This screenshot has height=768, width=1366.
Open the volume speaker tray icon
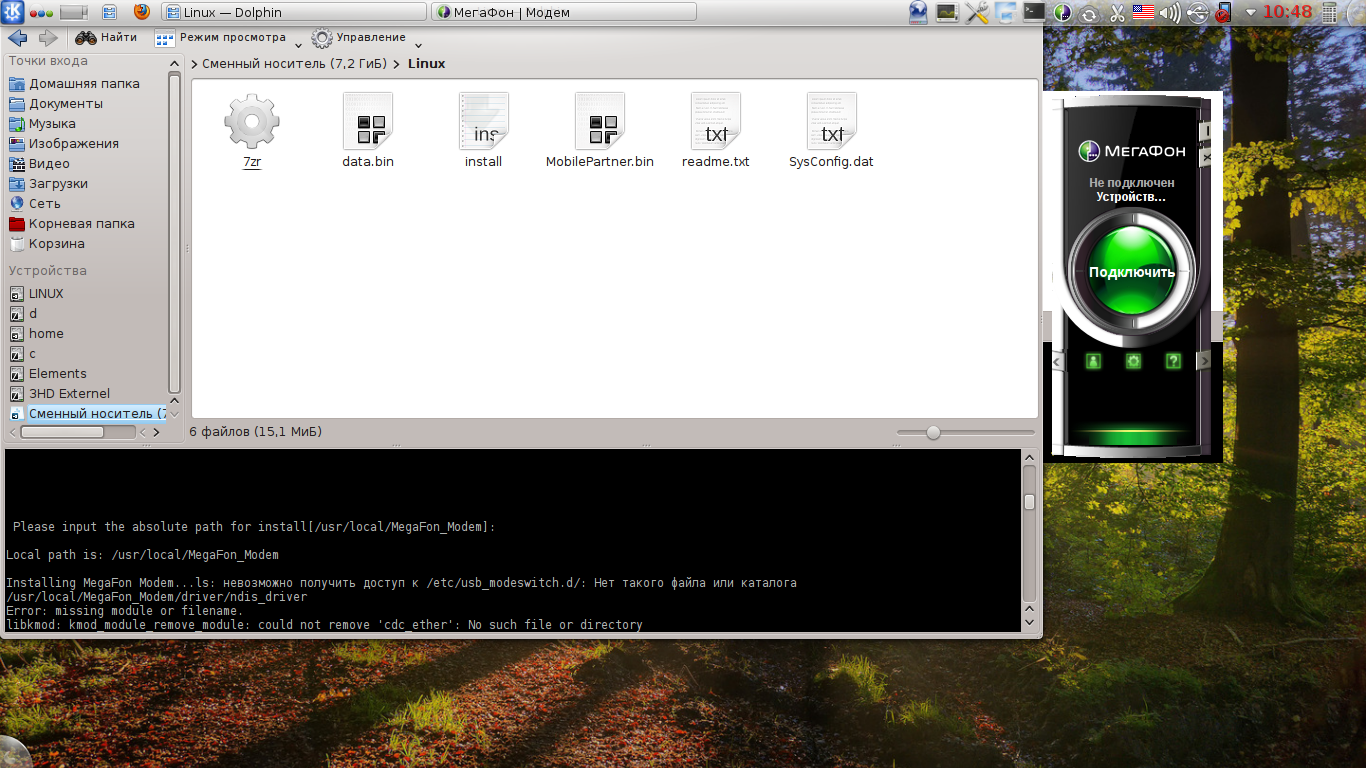tap(1169, 13)
